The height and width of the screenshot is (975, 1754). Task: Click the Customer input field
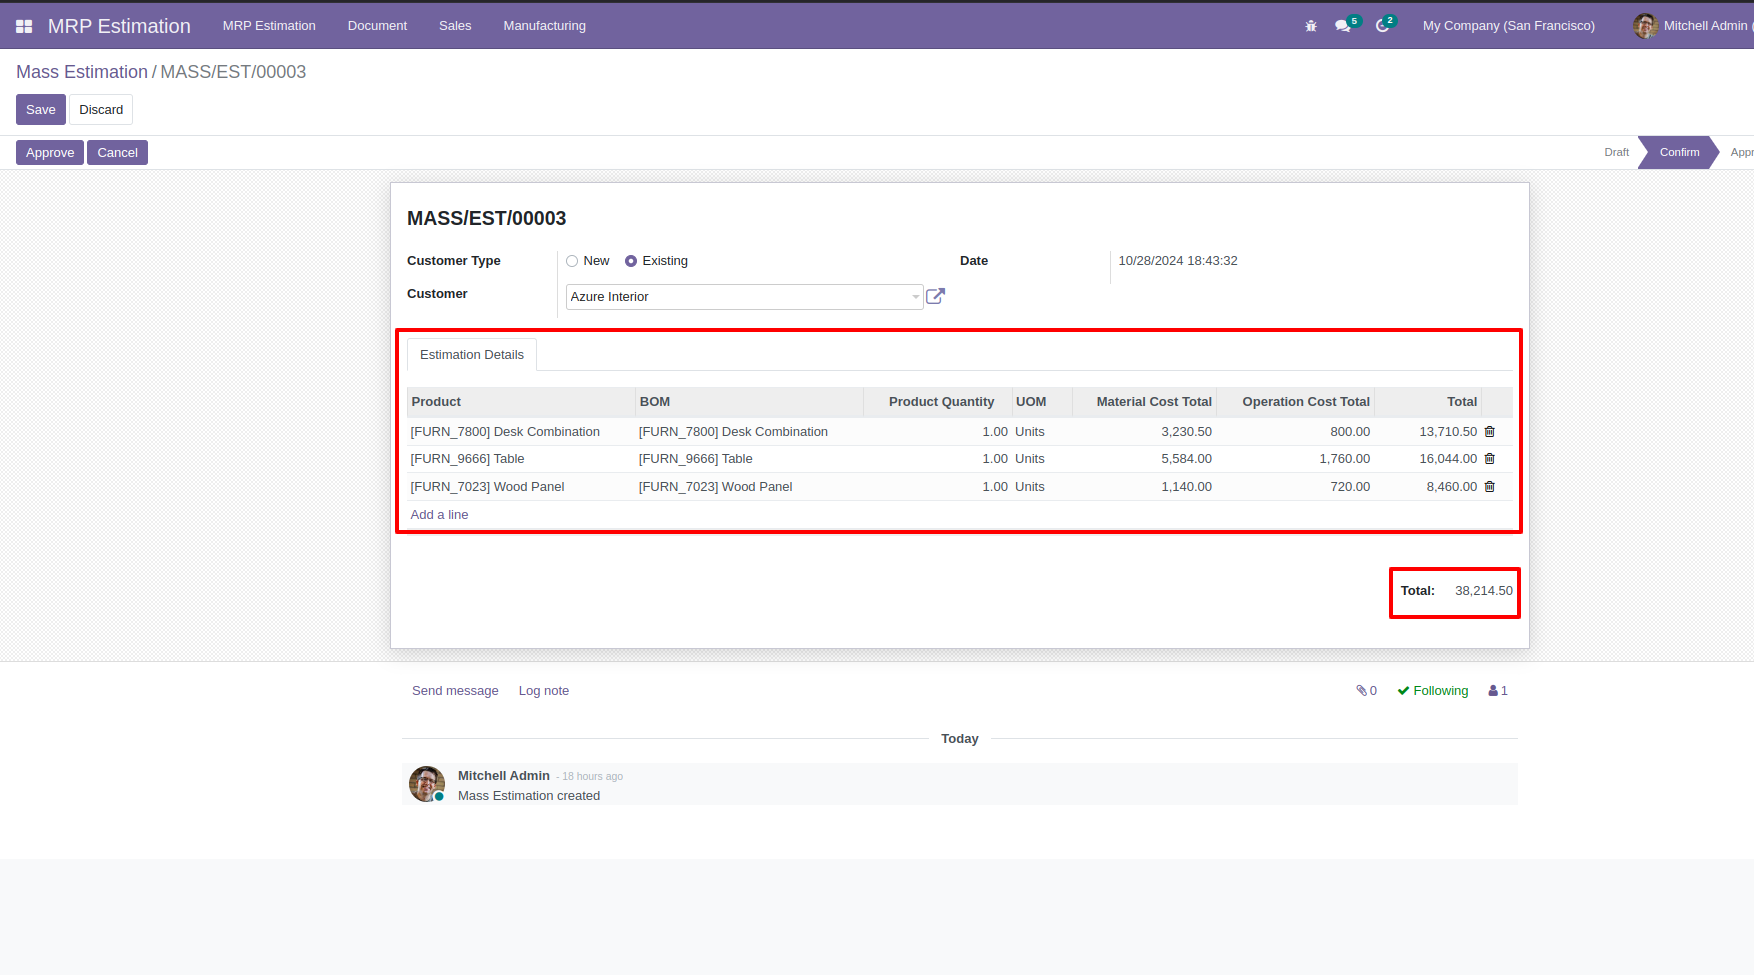click(x=739, y=297)
